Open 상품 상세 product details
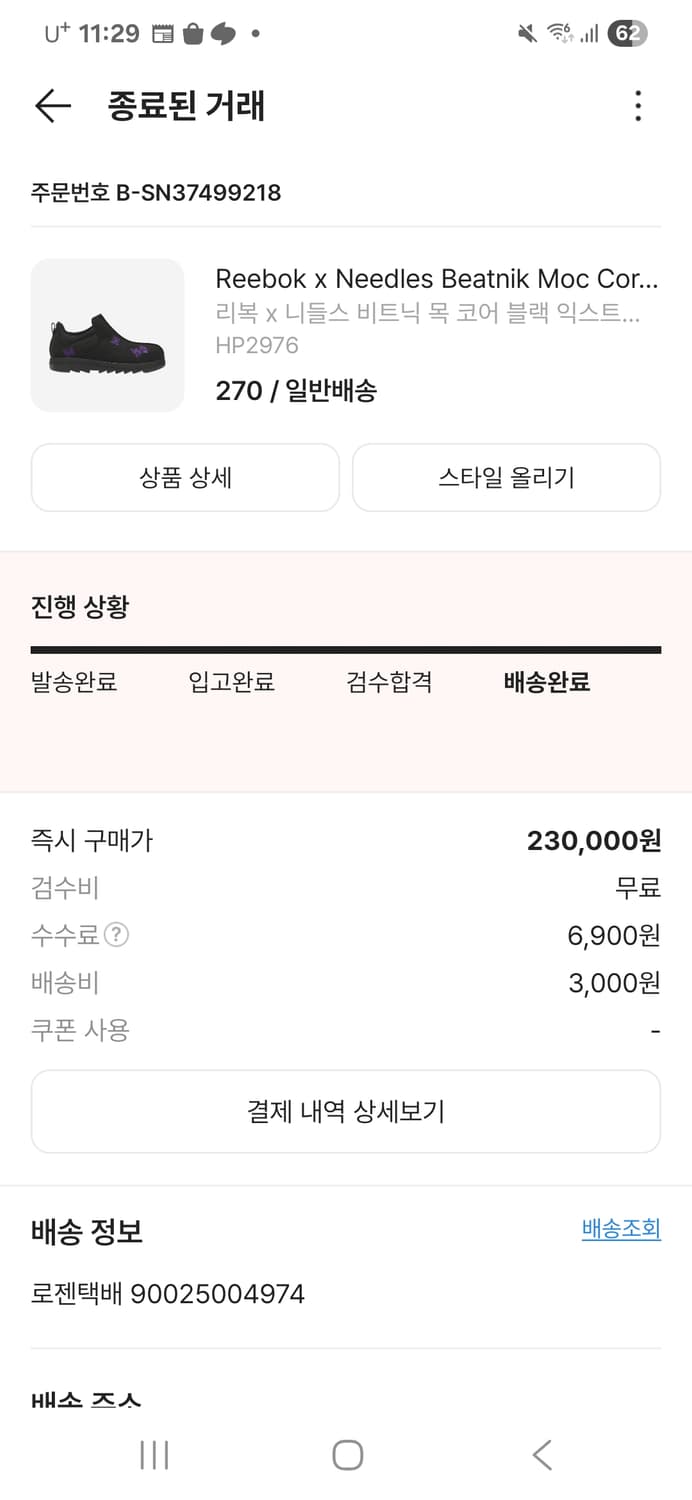 click(x=185, y=477)
